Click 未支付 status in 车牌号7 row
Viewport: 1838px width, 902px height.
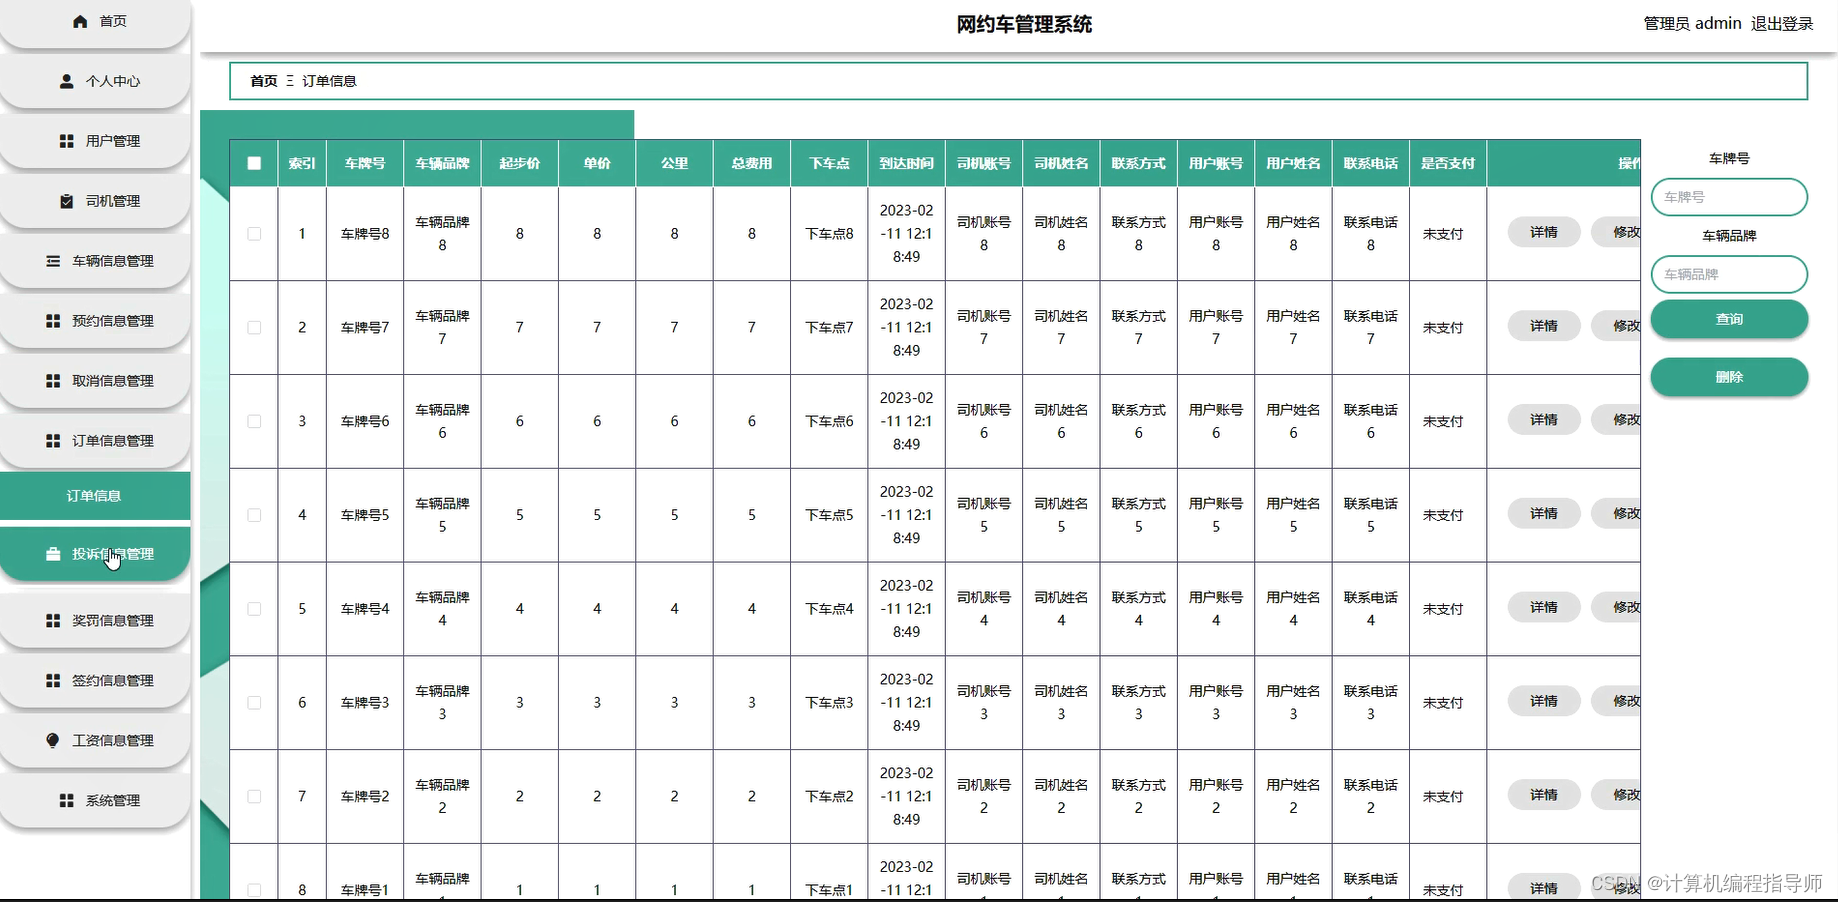(1443, 328)
